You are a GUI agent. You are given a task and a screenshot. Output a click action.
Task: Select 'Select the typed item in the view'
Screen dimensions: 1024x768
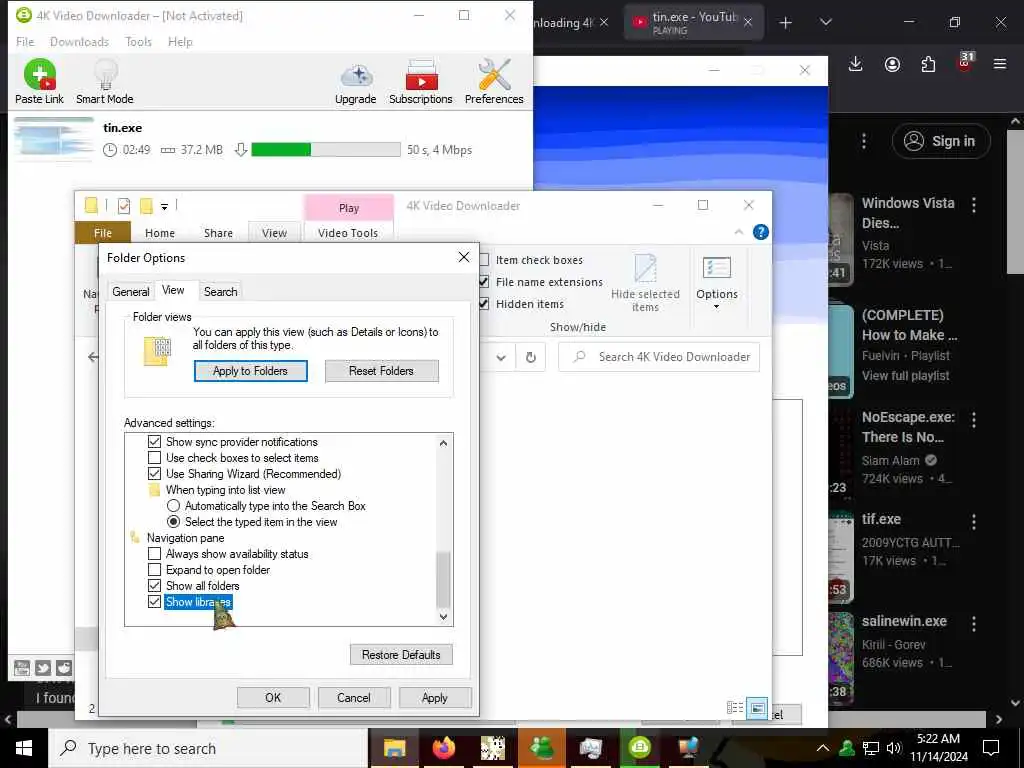pyautogui.click(x=174, y=522)
